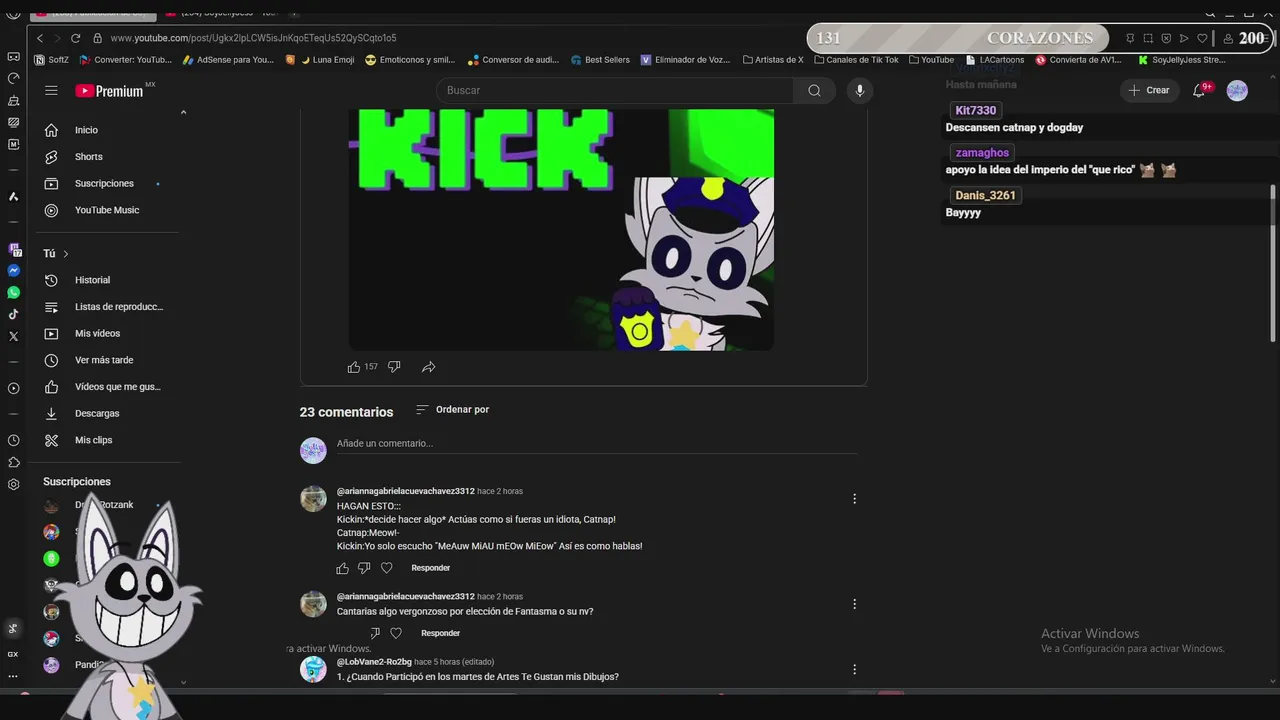Open YouTube Music in the sidebar
The height and width of the screenshot is (720, 1280).
(x=105, y=210)
